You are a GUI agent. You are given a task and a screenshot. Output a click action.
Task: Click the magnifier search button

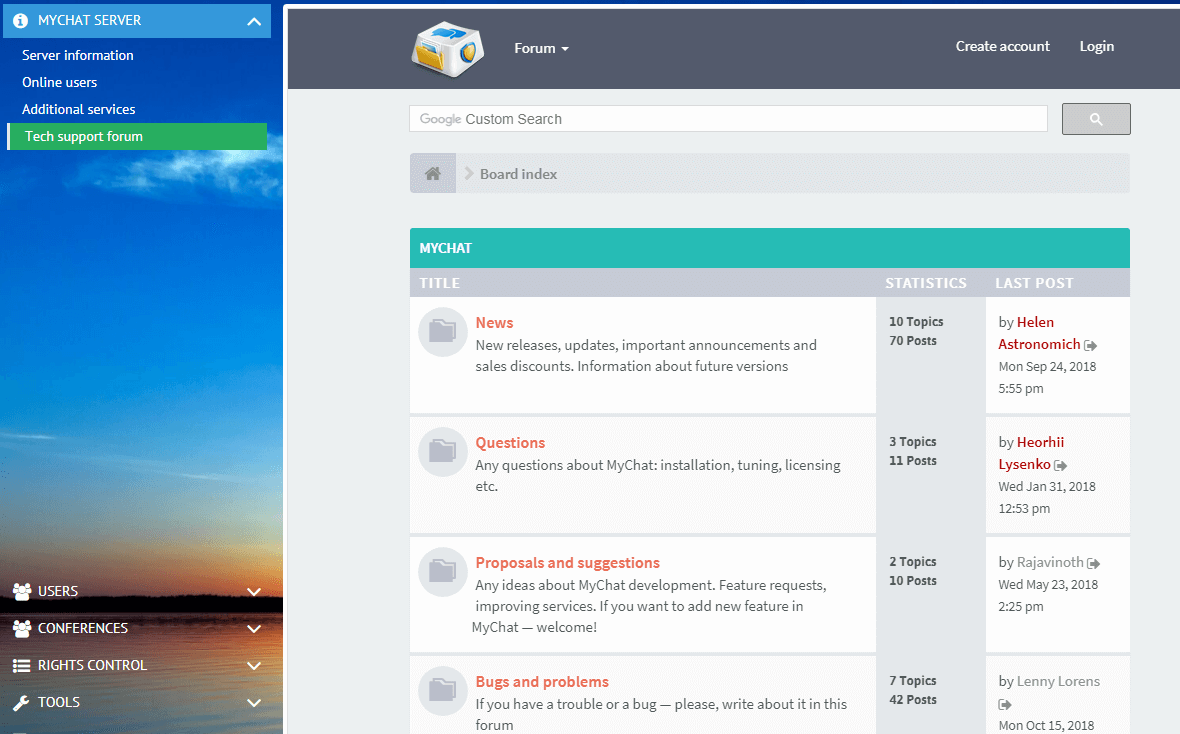1096,119
